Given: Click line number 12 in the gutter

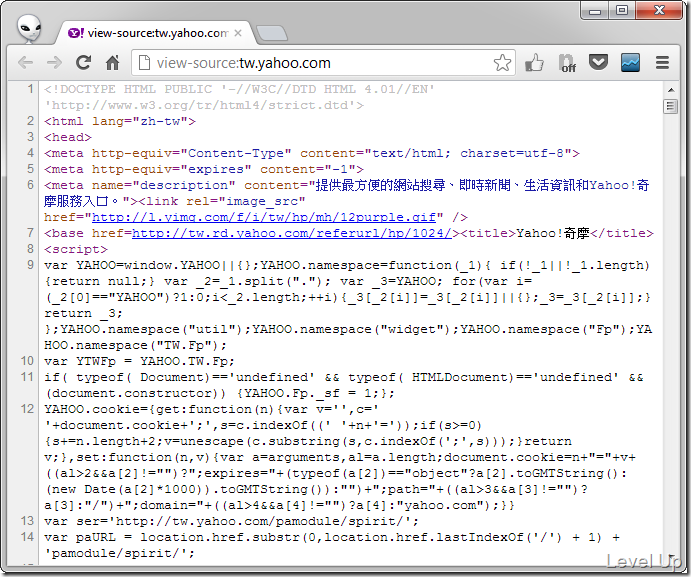Looking at the screenshot, I should 27,409.
